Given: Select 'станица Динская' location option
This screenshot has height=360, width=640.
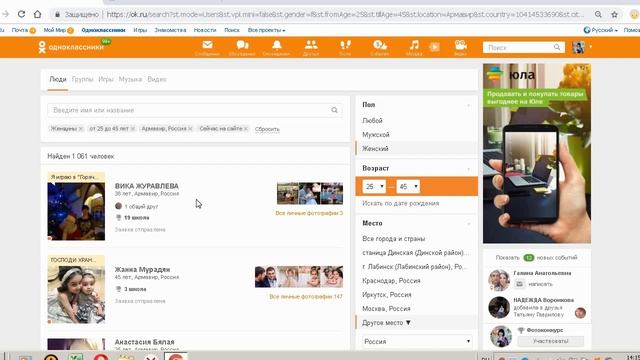Looking at the screenshot, I should tap(415, 253).
